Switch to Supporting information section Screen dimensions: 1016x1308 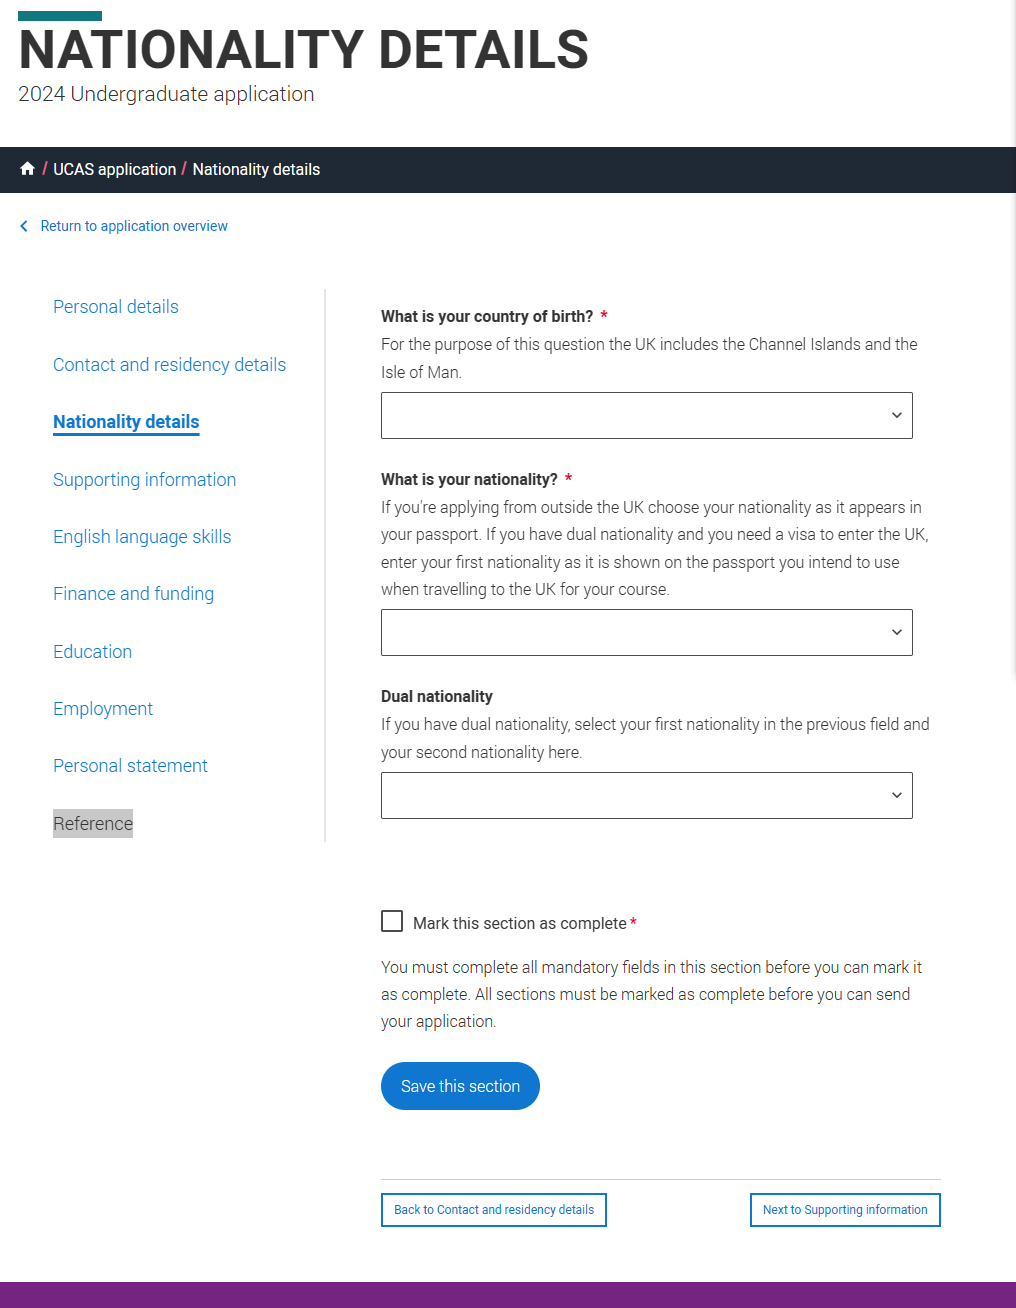click(144, 480)
